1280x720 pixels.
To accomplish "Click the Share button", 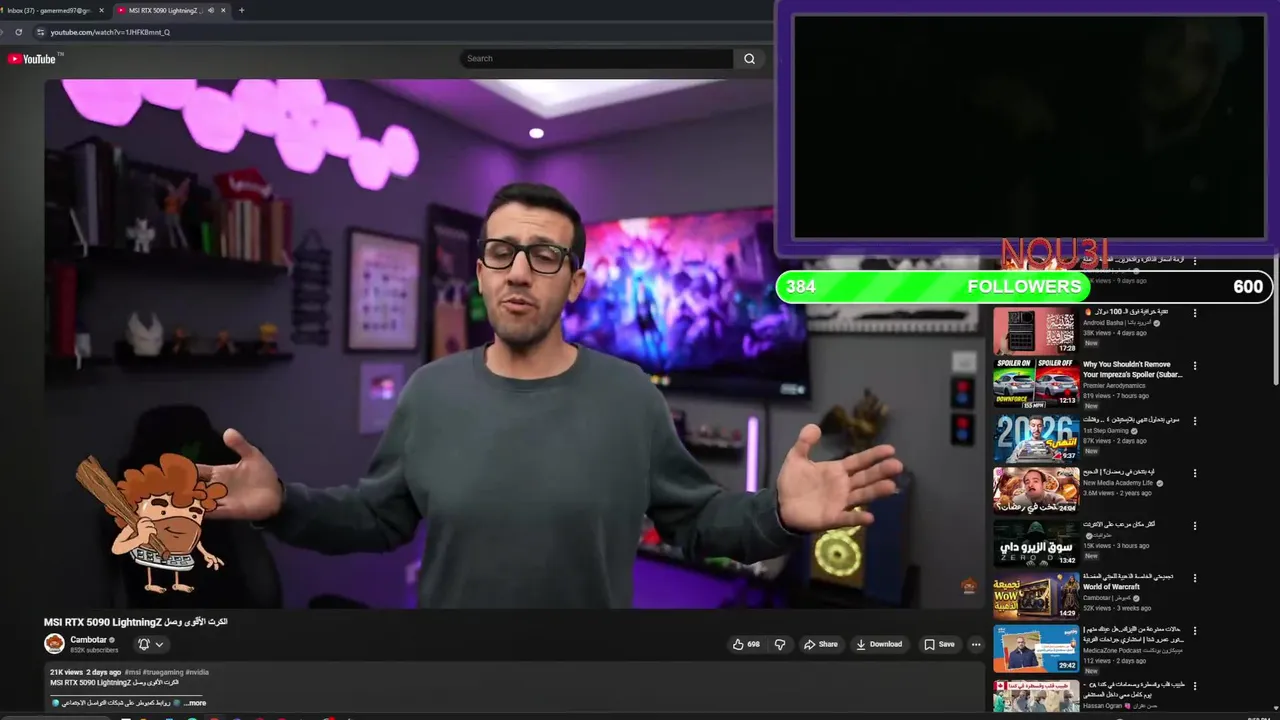I will [x=821, y=645].
